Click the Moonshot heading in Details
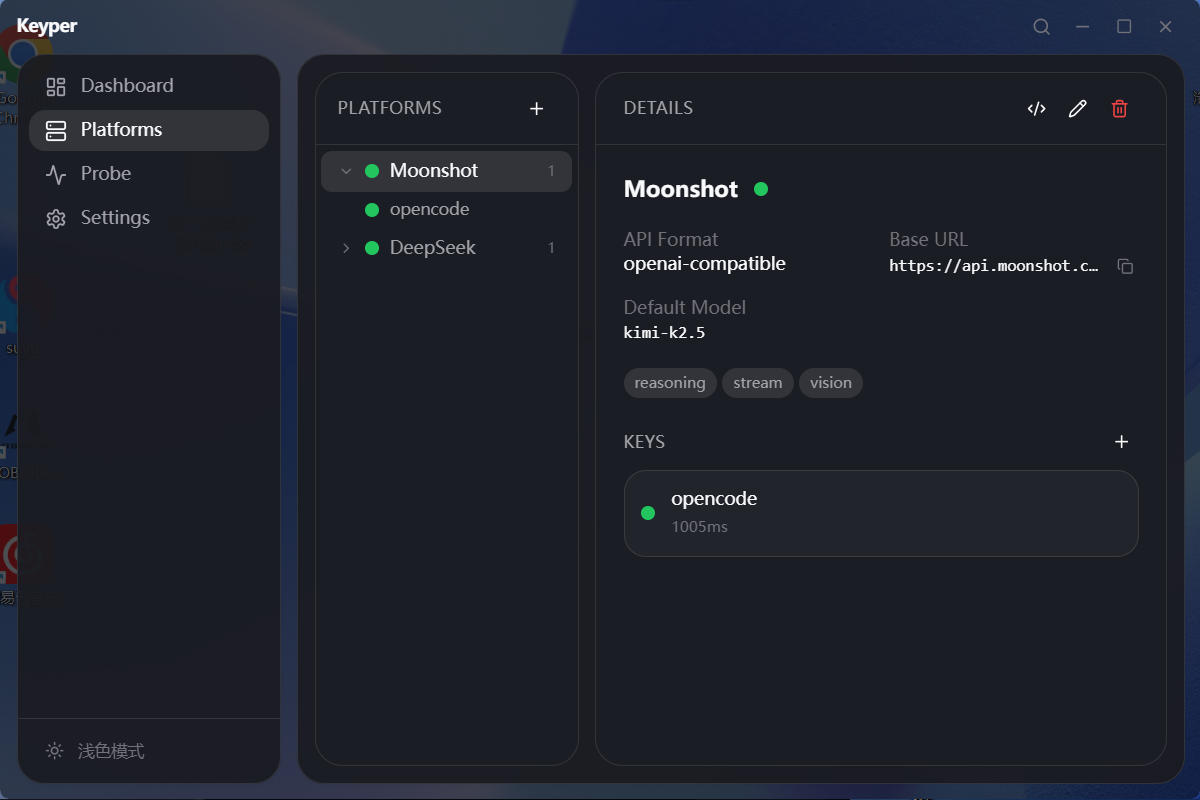1200x800 pixels. pyautogui.click(x=681, y=189)
